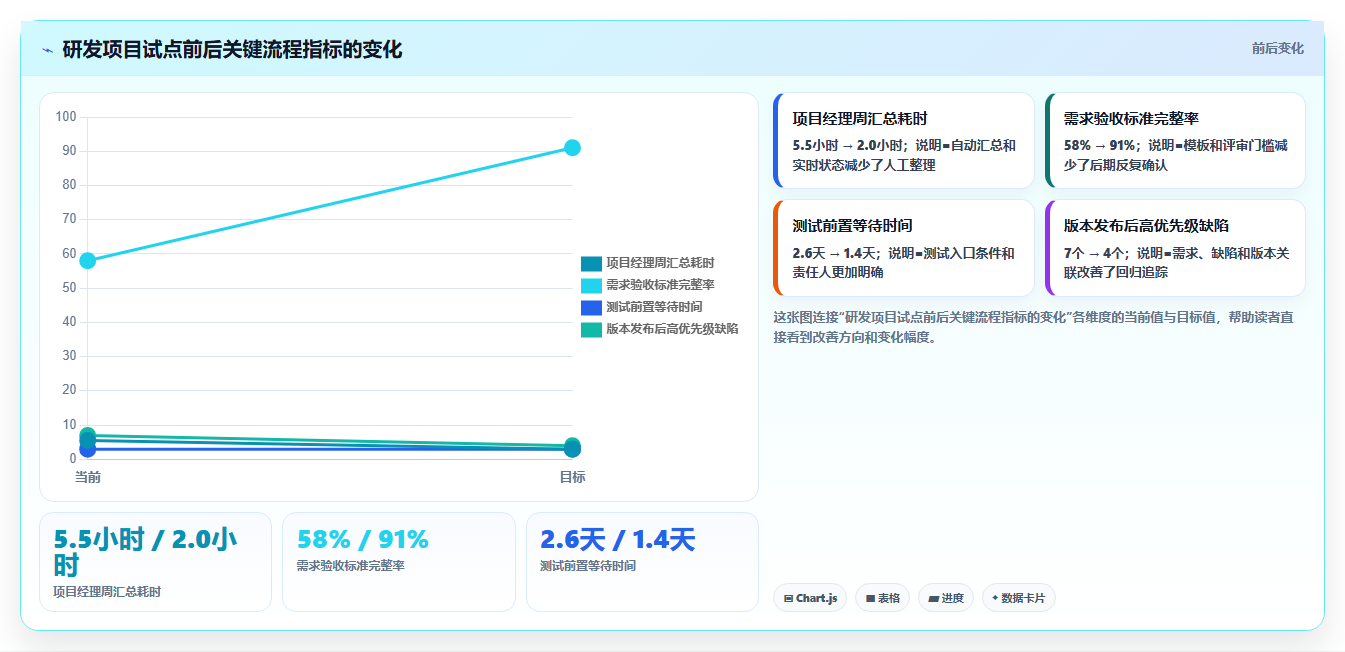Click the 表格 tag chip
This screenshot has width=1345, height=652.
pyautogui.click(x=883, y=598)
